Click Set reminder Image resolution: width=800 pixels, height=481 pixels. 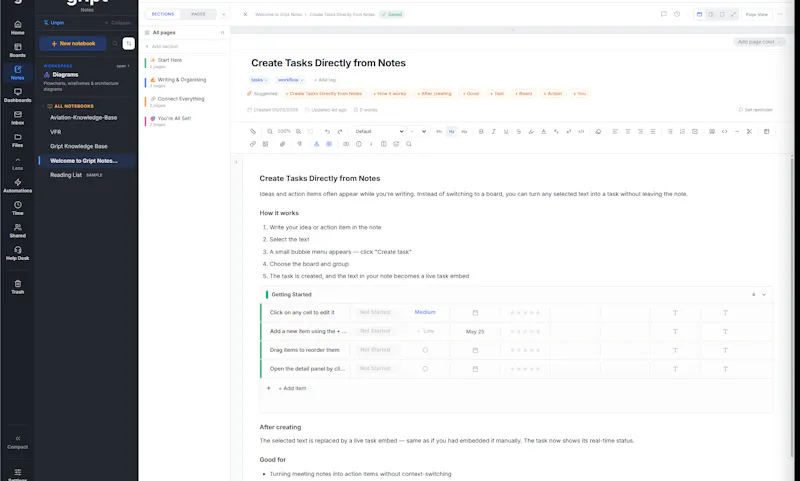755,110
